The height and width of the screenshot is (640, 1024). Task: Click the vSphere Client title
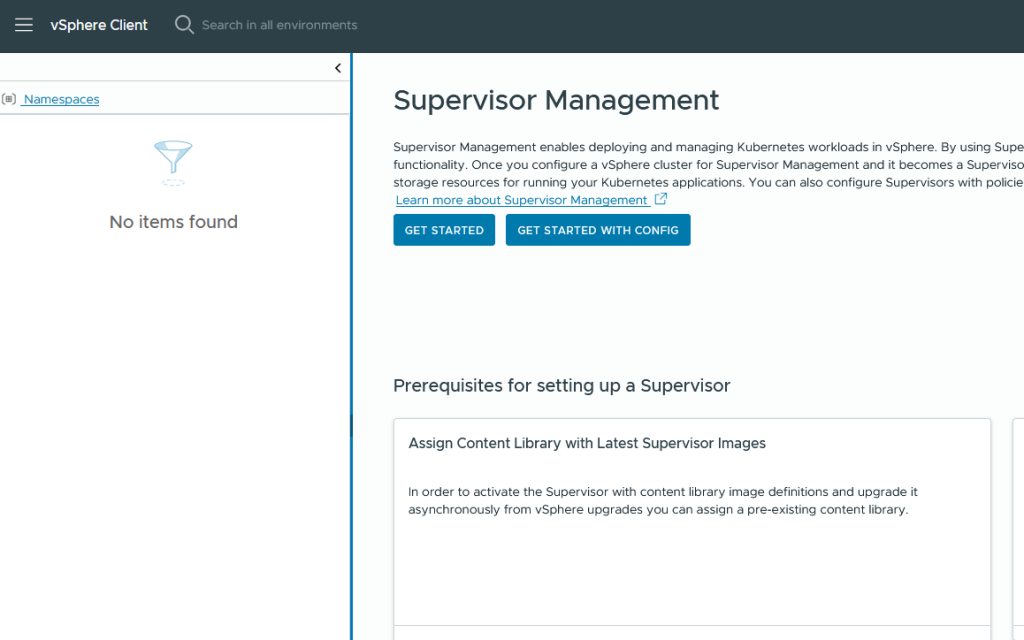(x=99, y=25)
